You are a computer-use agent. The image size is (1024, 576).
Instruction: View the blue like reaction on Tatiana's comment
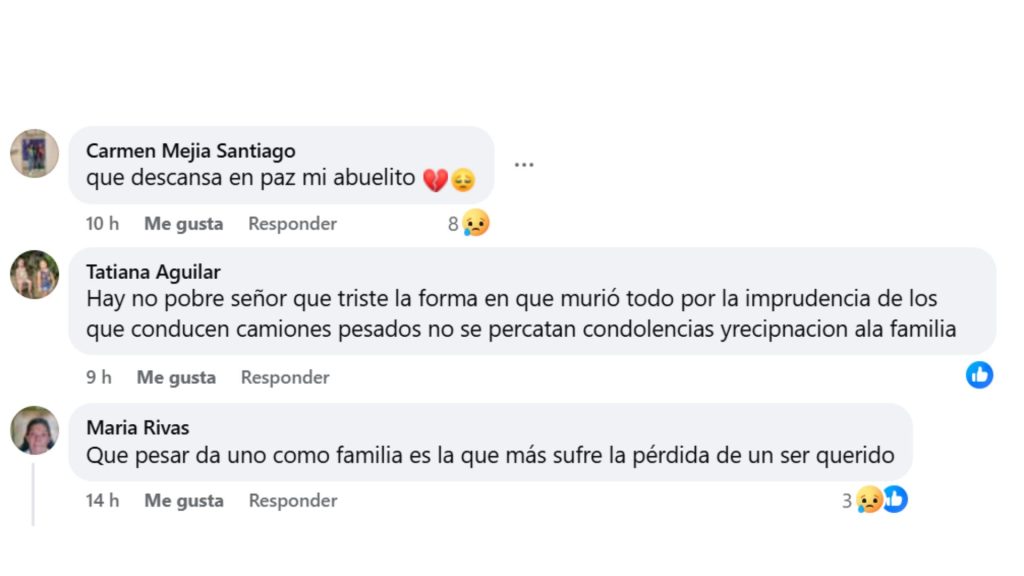point(980,375)
